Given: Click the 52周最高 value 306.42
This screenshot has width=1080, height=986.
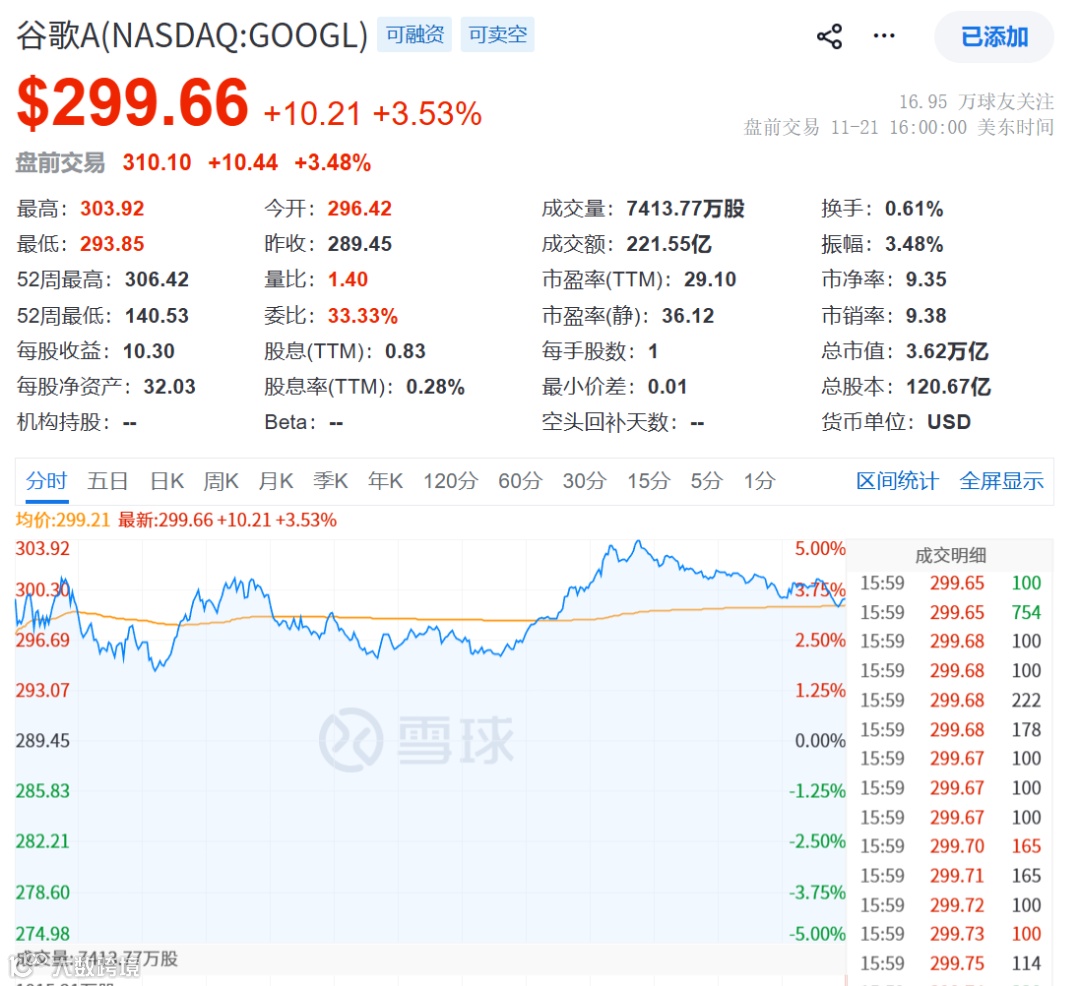Looking at the screenshot, I should click(x=157, y=279).
